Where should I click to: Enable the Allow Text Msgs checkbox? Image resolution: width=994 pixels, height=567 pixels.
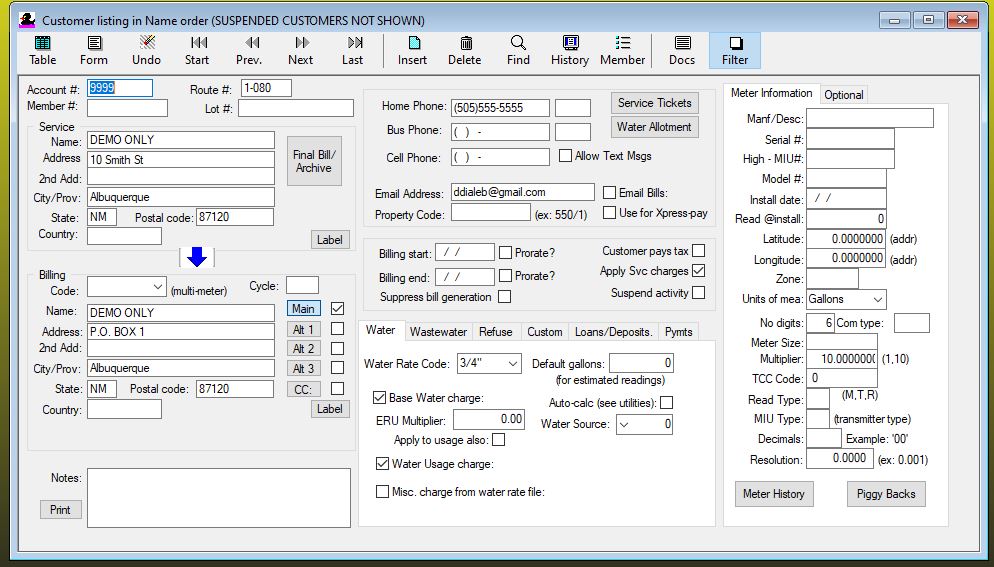566,156
